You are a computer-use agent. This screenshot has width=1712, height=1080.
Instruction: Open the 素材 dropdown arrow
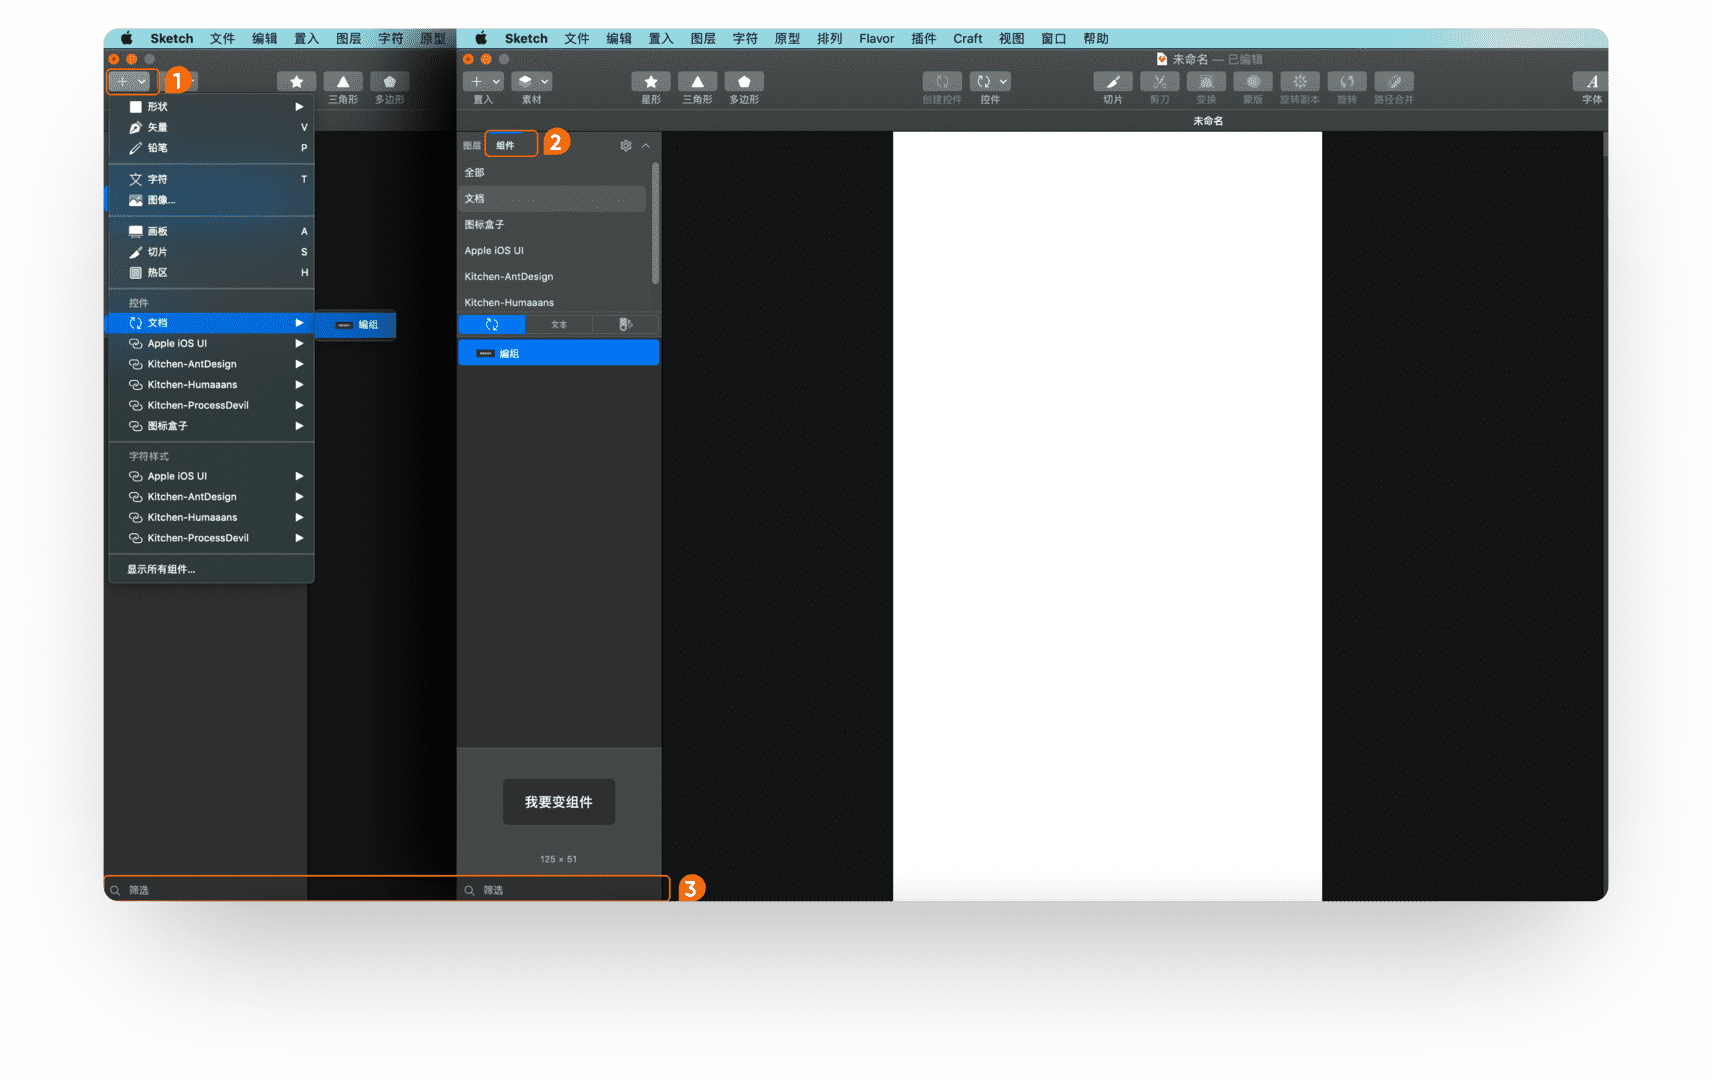point(545,82)
